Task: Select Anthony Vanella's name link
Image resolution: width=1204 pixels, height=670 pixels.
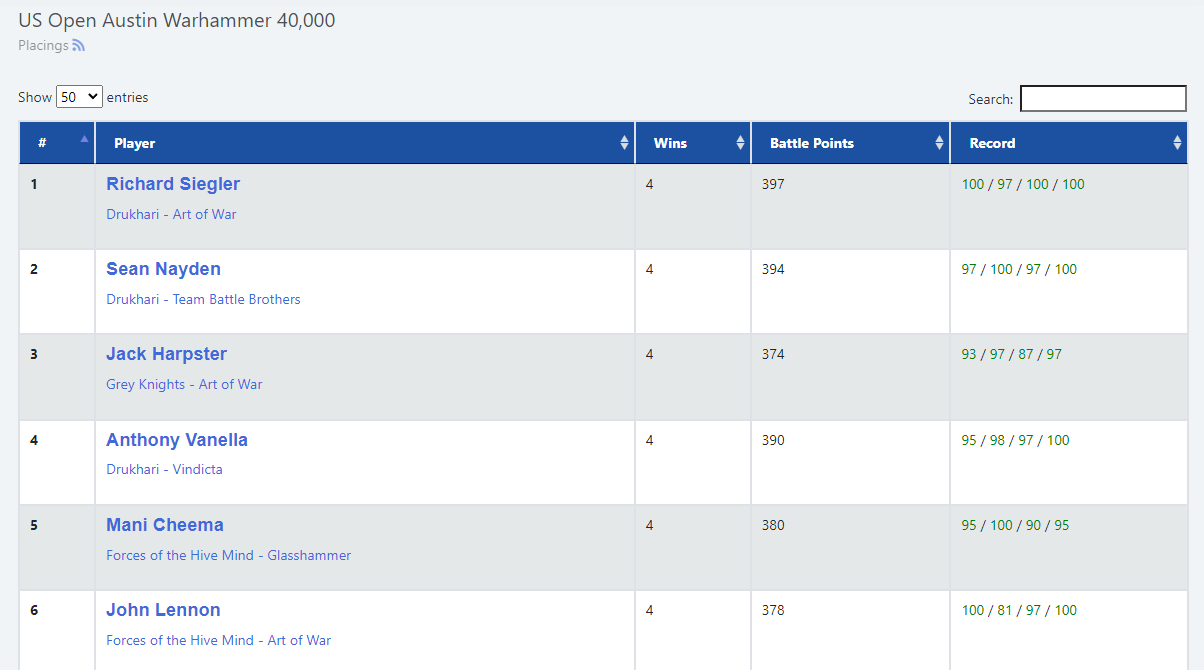Action: (x=177, y=440)
